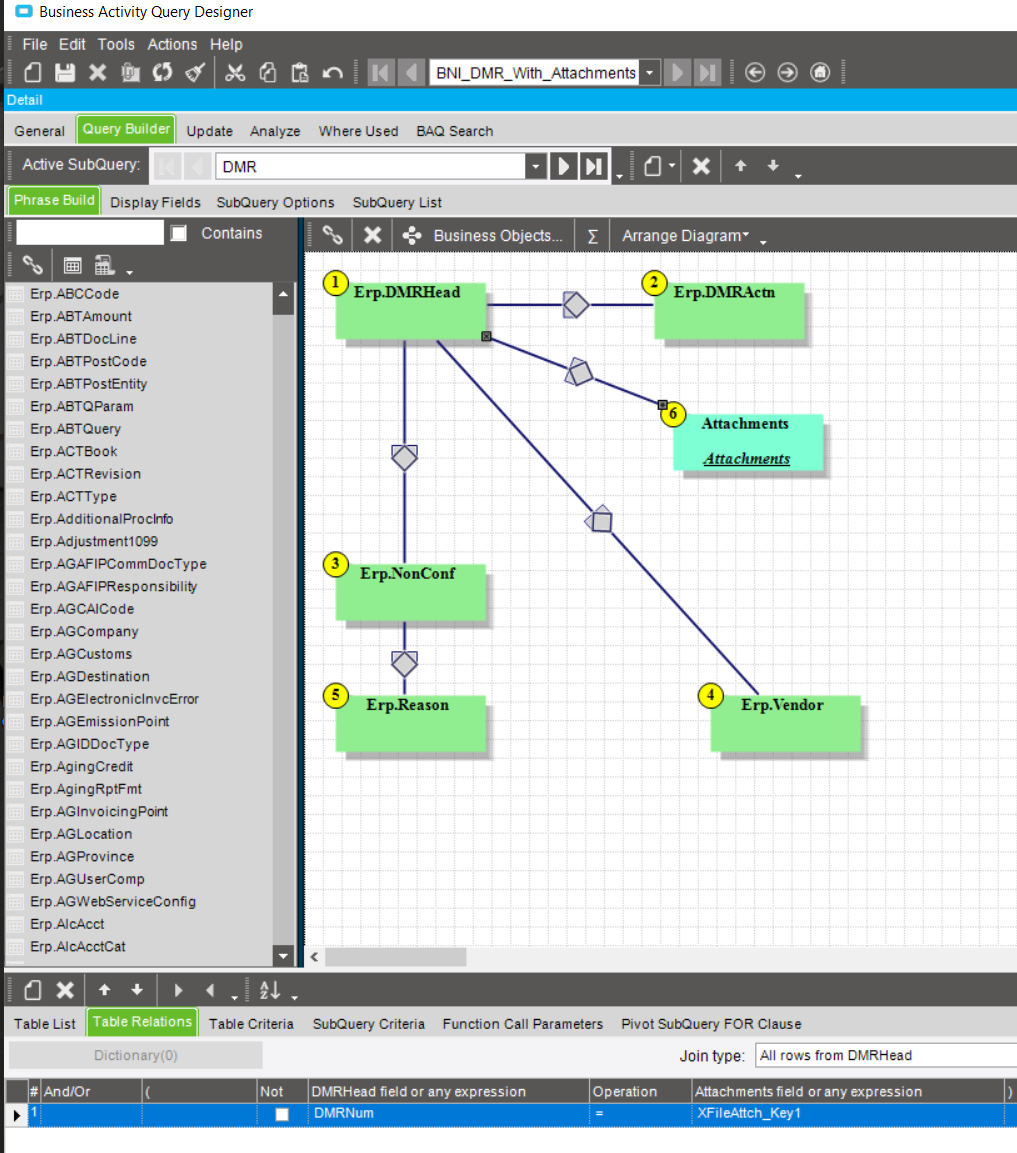Expand the Active SubQuery dropdown
Screen dimensions: 1017x1153
point(536,167)
